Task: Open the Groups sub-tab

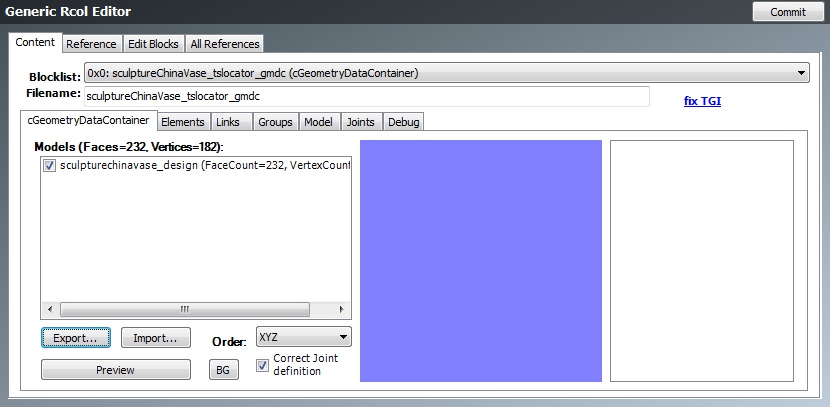Action: point(274,122)
